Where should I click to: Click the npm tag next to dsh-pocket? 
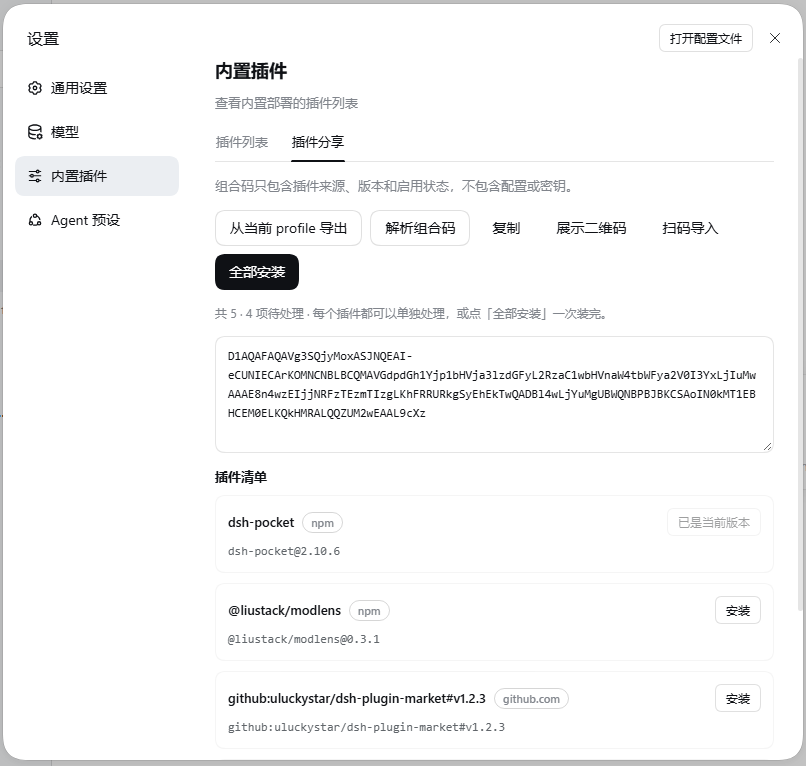(x=322, y=523)
